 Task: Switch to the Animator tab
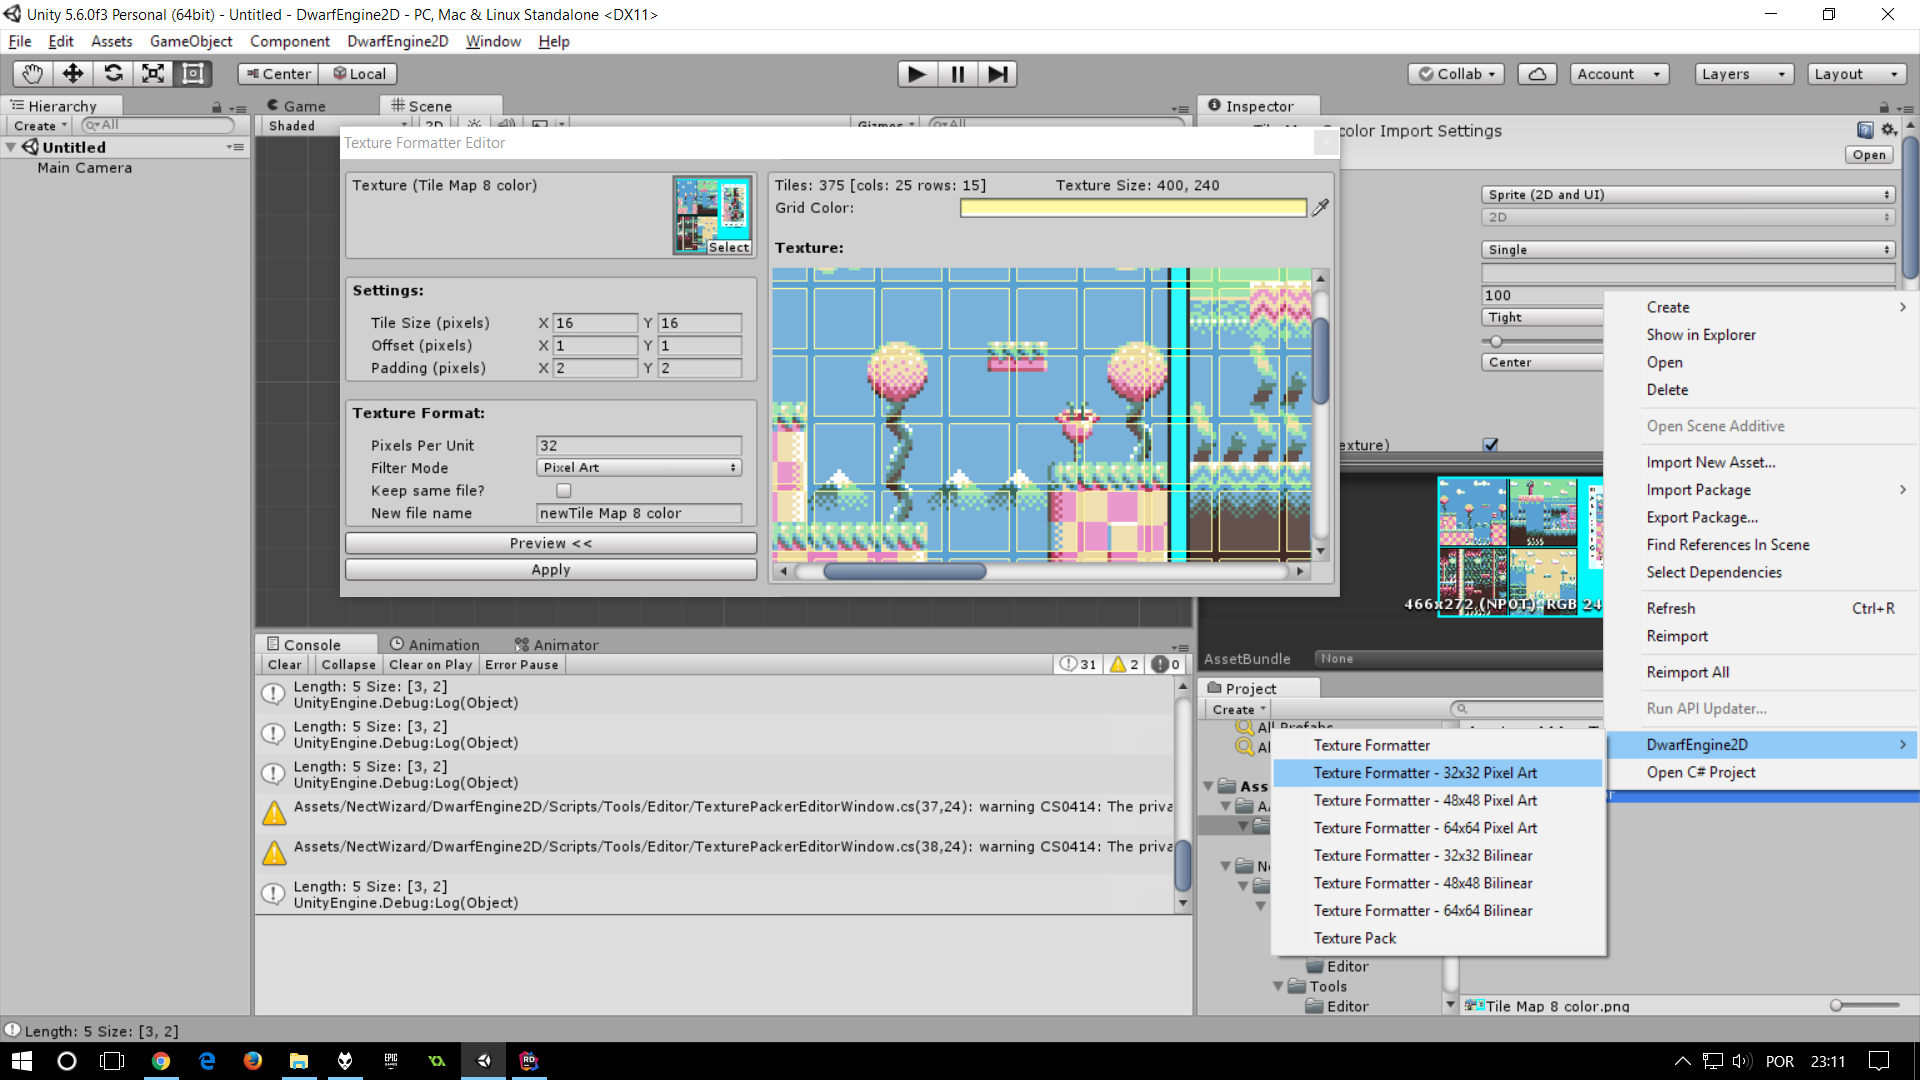(x=556, y=645)
